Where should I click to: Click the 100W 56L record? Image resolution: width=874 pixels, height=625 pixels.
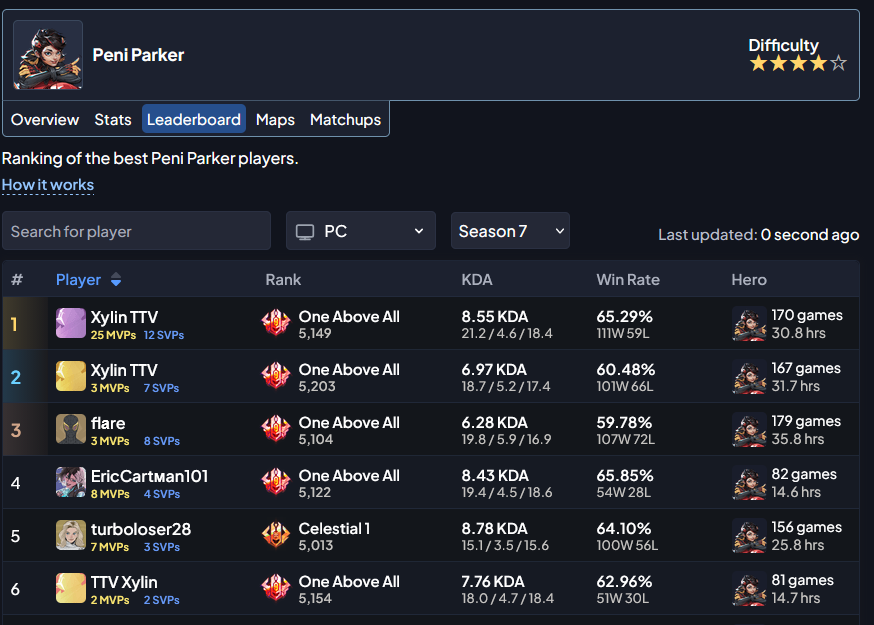point(627,545)
